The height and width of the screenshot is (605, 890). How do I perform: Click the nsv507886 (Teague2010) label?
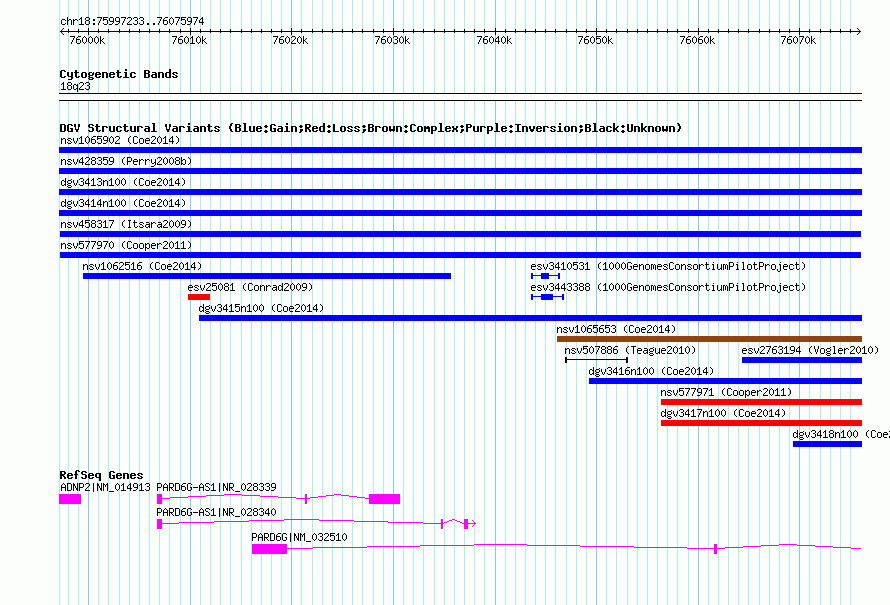click(x=630, y=350)
